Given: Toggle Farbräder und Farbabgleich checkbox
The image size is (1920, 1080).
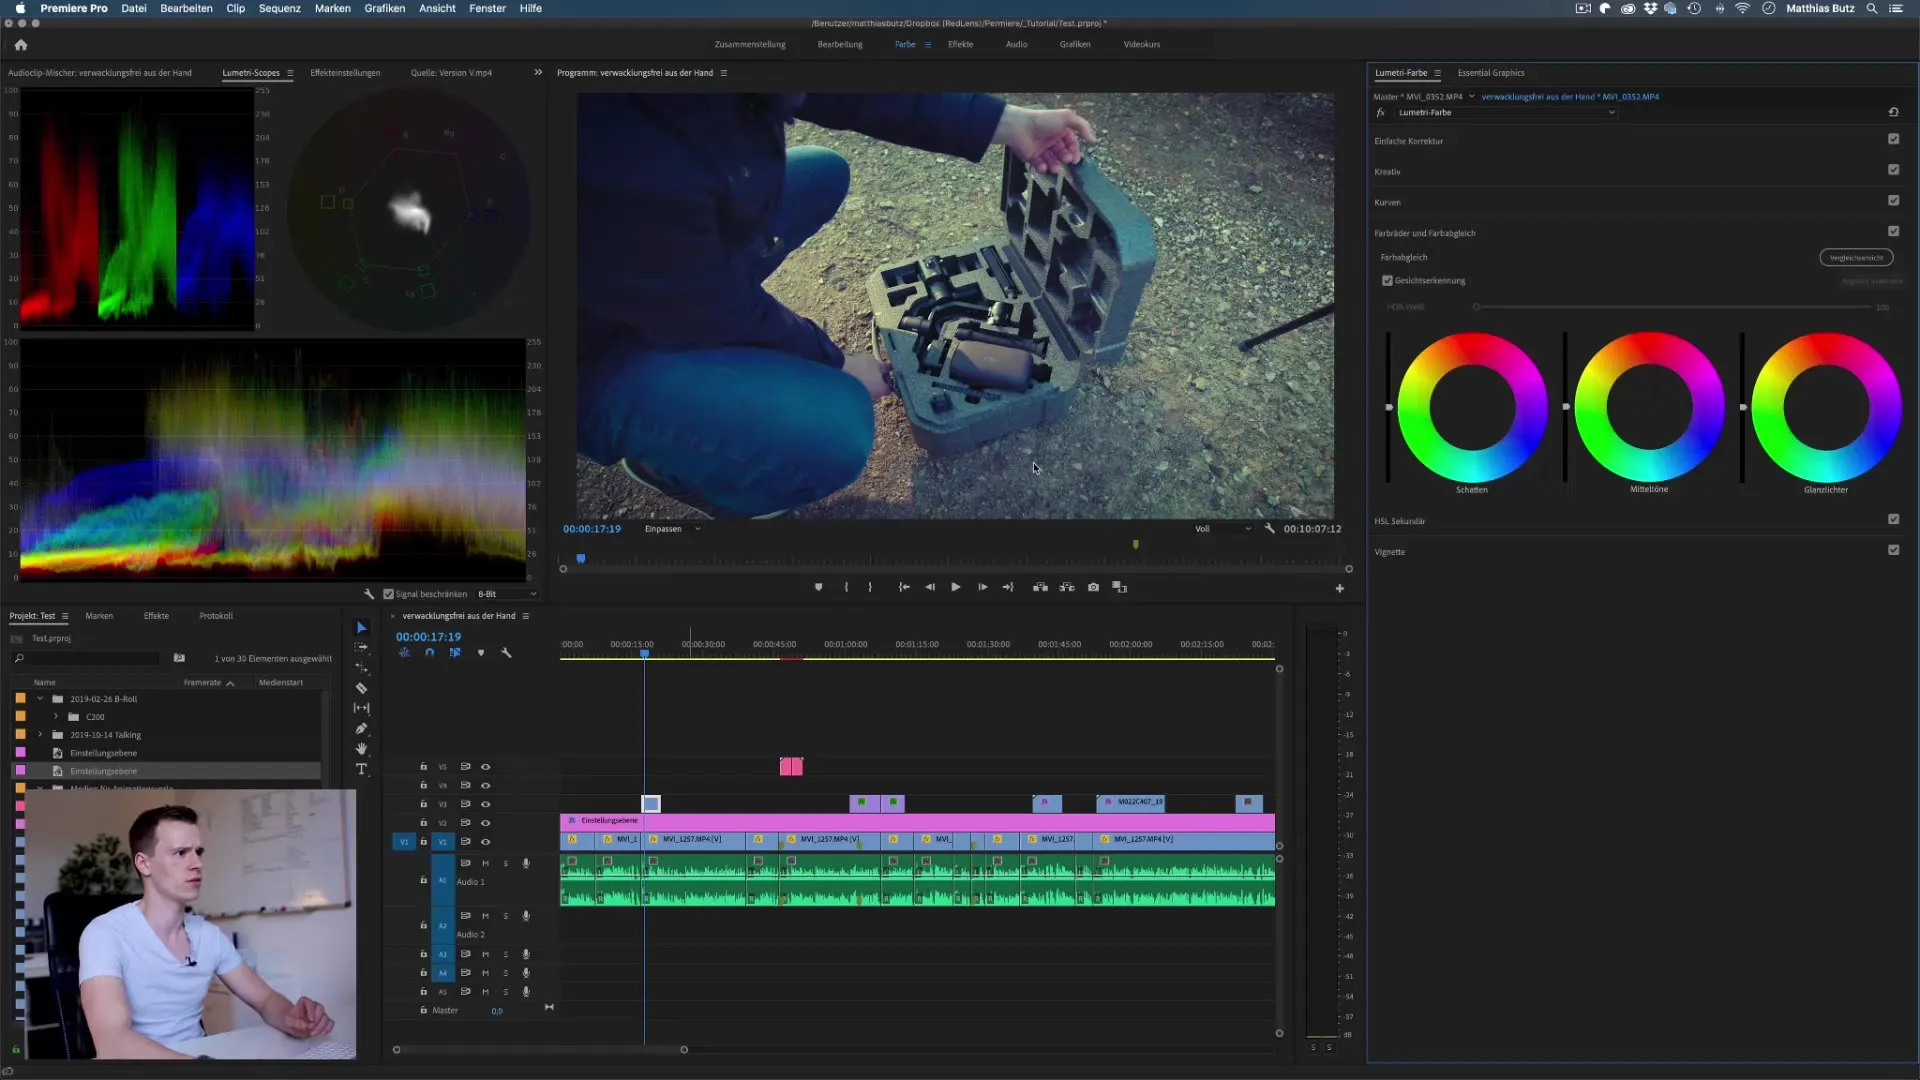Looking at the screenshot, I should click(1893, 231).
